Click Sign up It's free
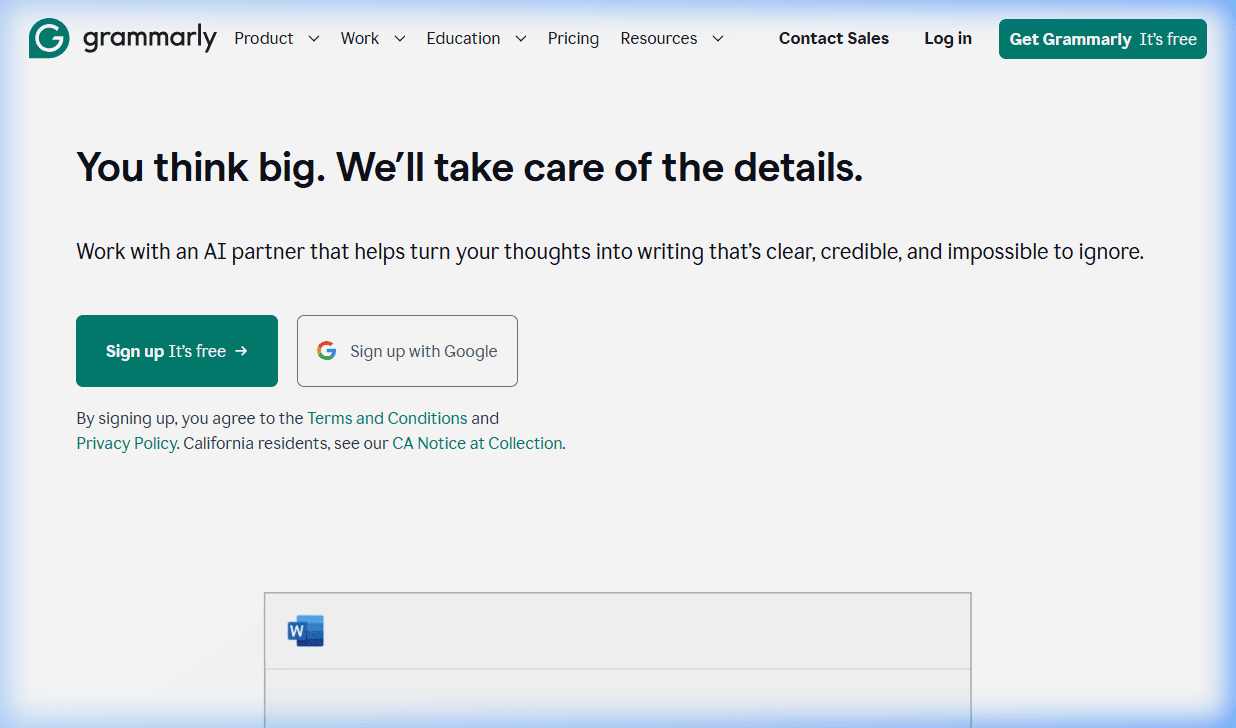This screenshot has width=1236, height=728. click(176, 350)
